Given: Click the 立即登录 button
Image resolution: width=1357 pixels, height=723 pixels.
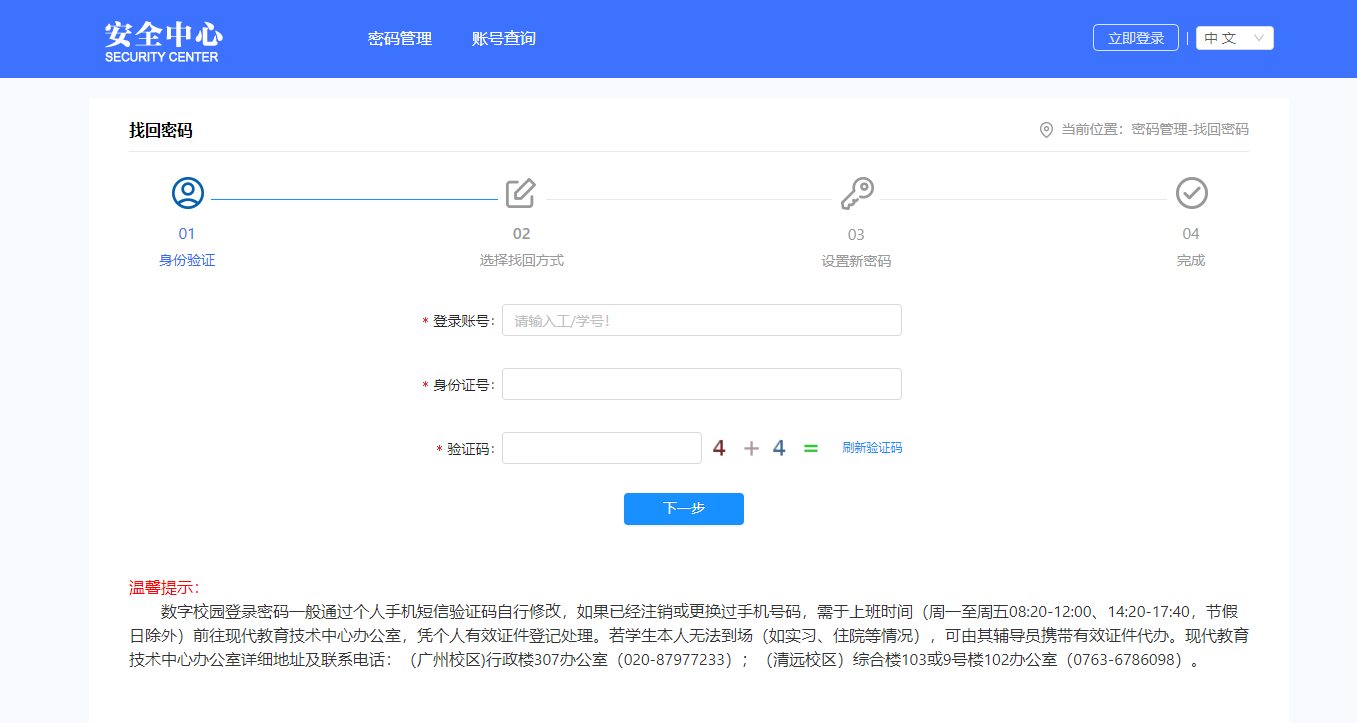Looking at the screenshot, I should 1135,38.
